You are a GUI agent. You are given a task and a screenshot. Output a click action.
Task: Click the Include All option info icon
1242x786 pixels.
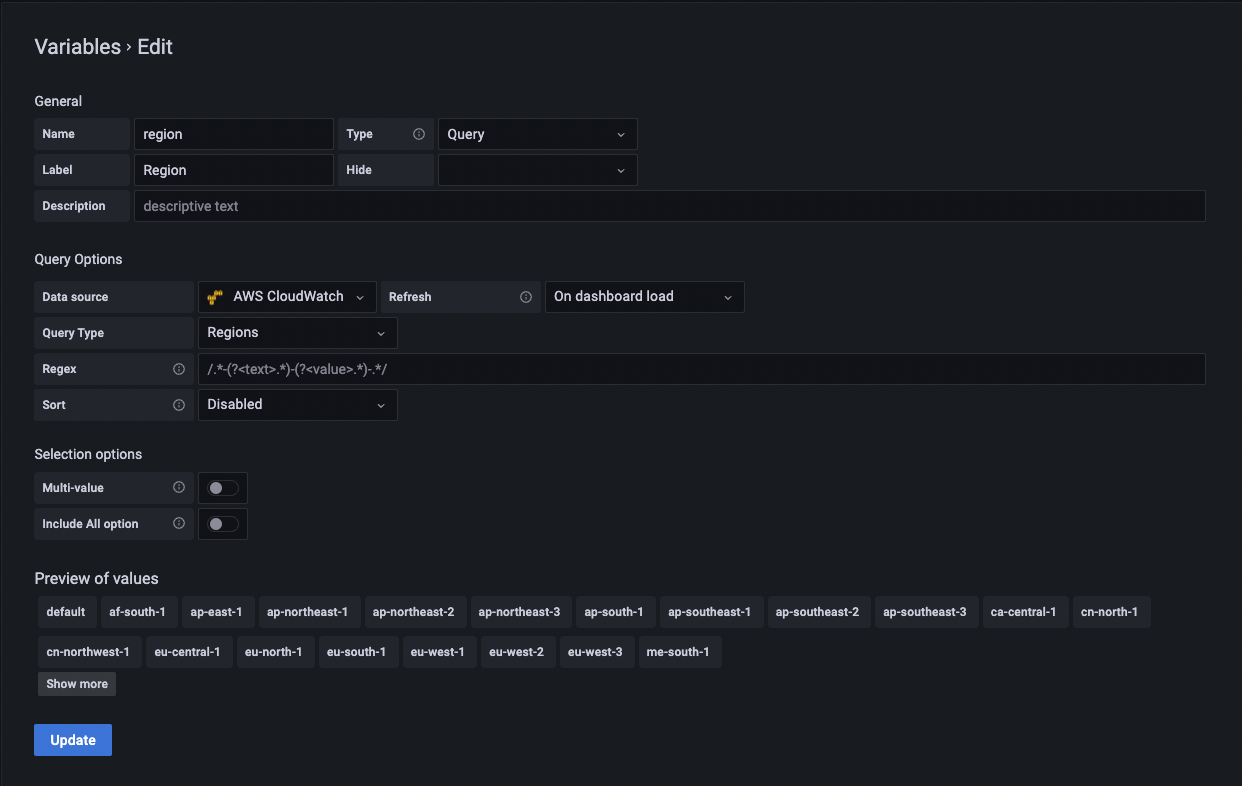coord(181,524)
